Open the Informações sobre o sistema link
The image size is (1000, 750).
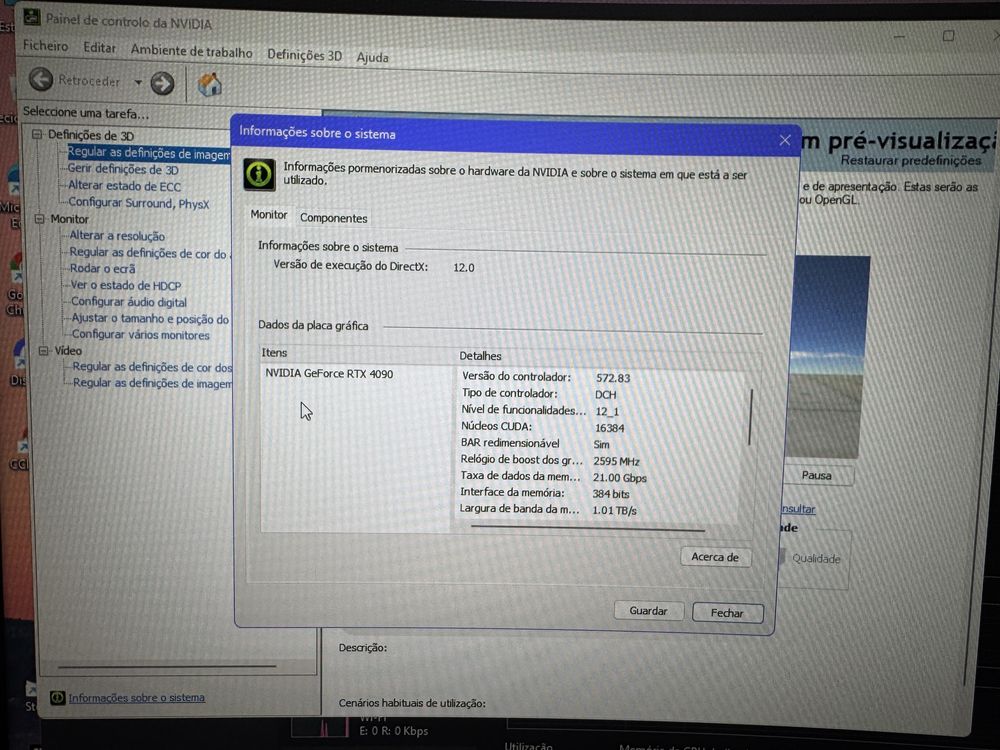click(x=136, y=698)
